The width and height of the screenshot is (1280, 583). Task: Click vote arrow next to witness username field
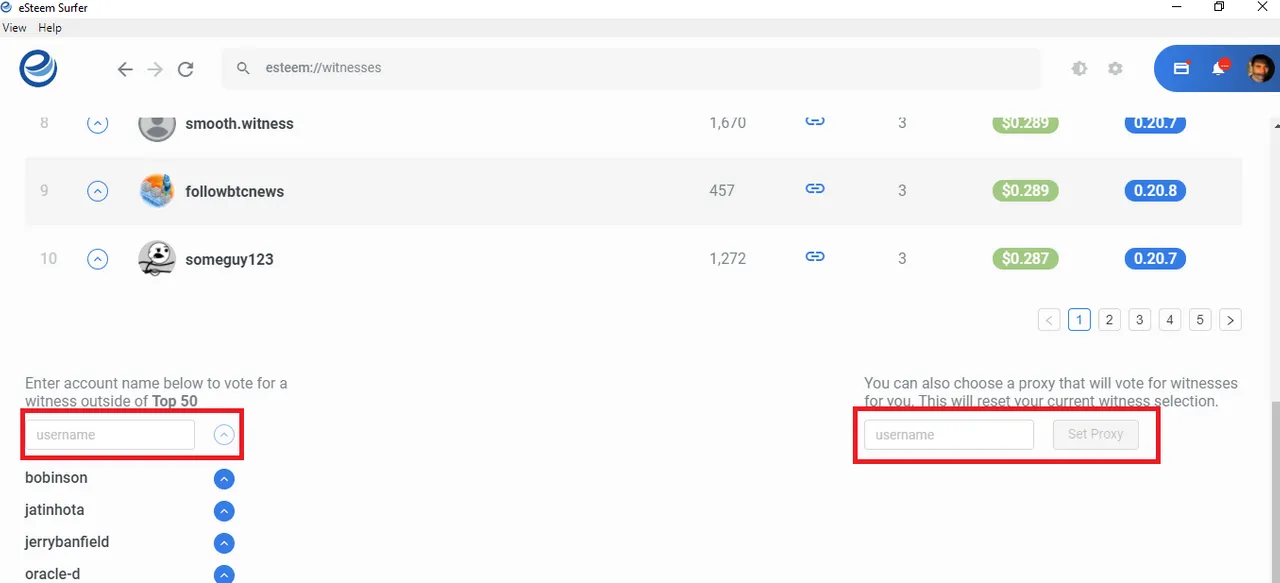point(224,435)
